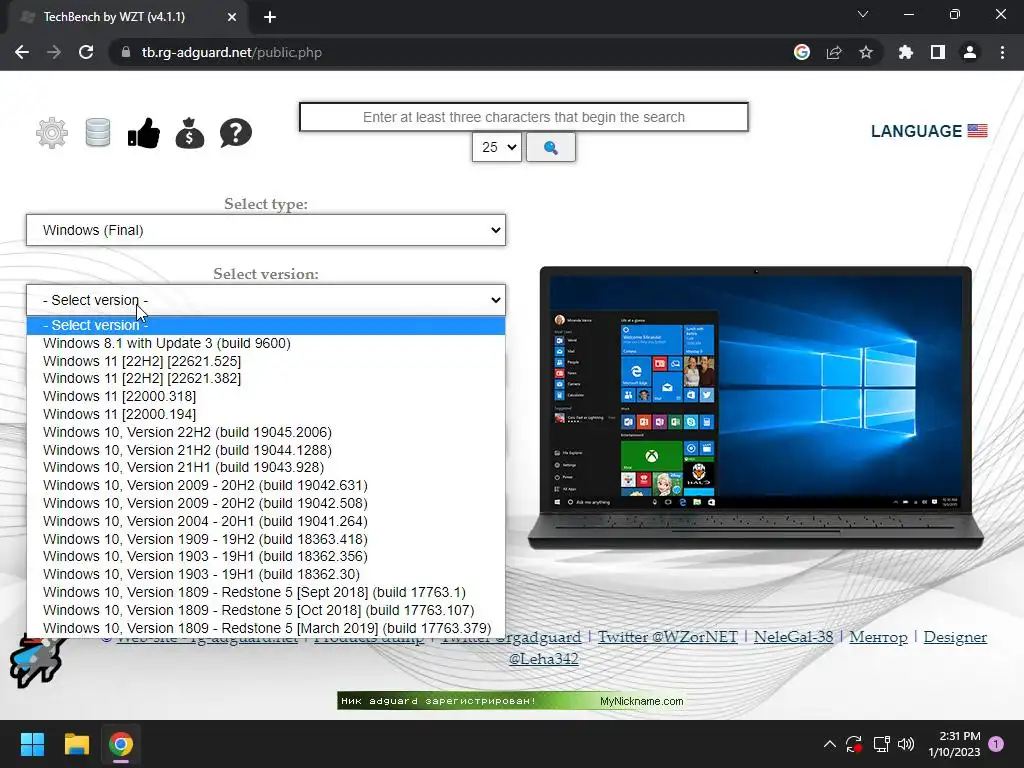The height and width of the screenshot is (768, 1024).
Task: Close the TechBench browser tab
Action: pos(232,17)
